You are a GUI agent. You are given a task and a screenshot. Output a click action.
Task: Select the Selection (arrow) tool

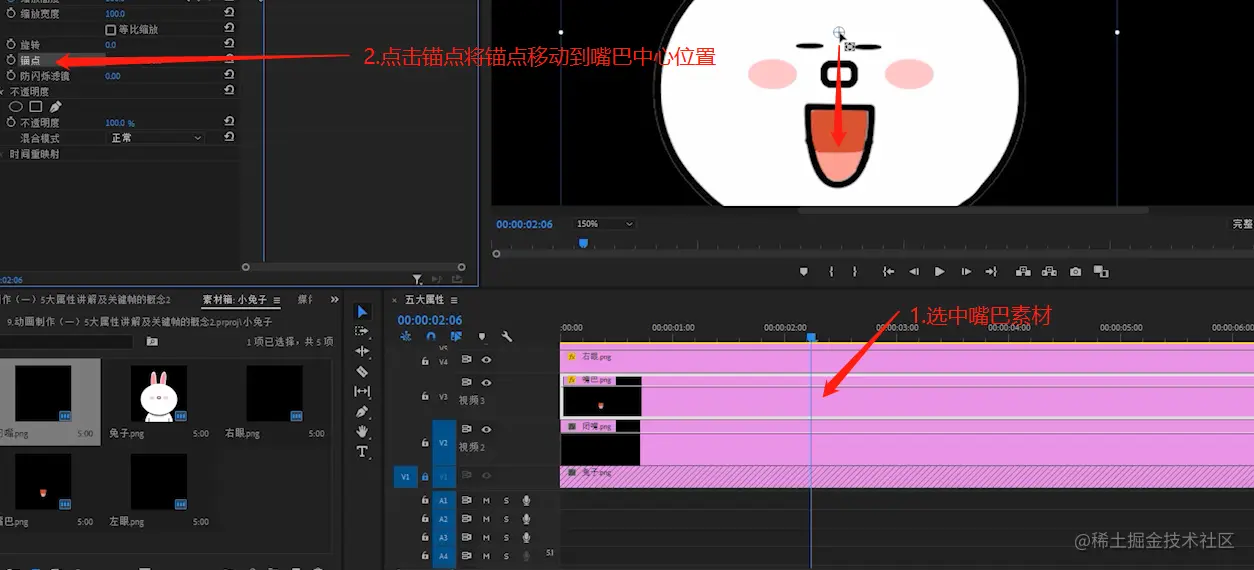pos(362,312)
